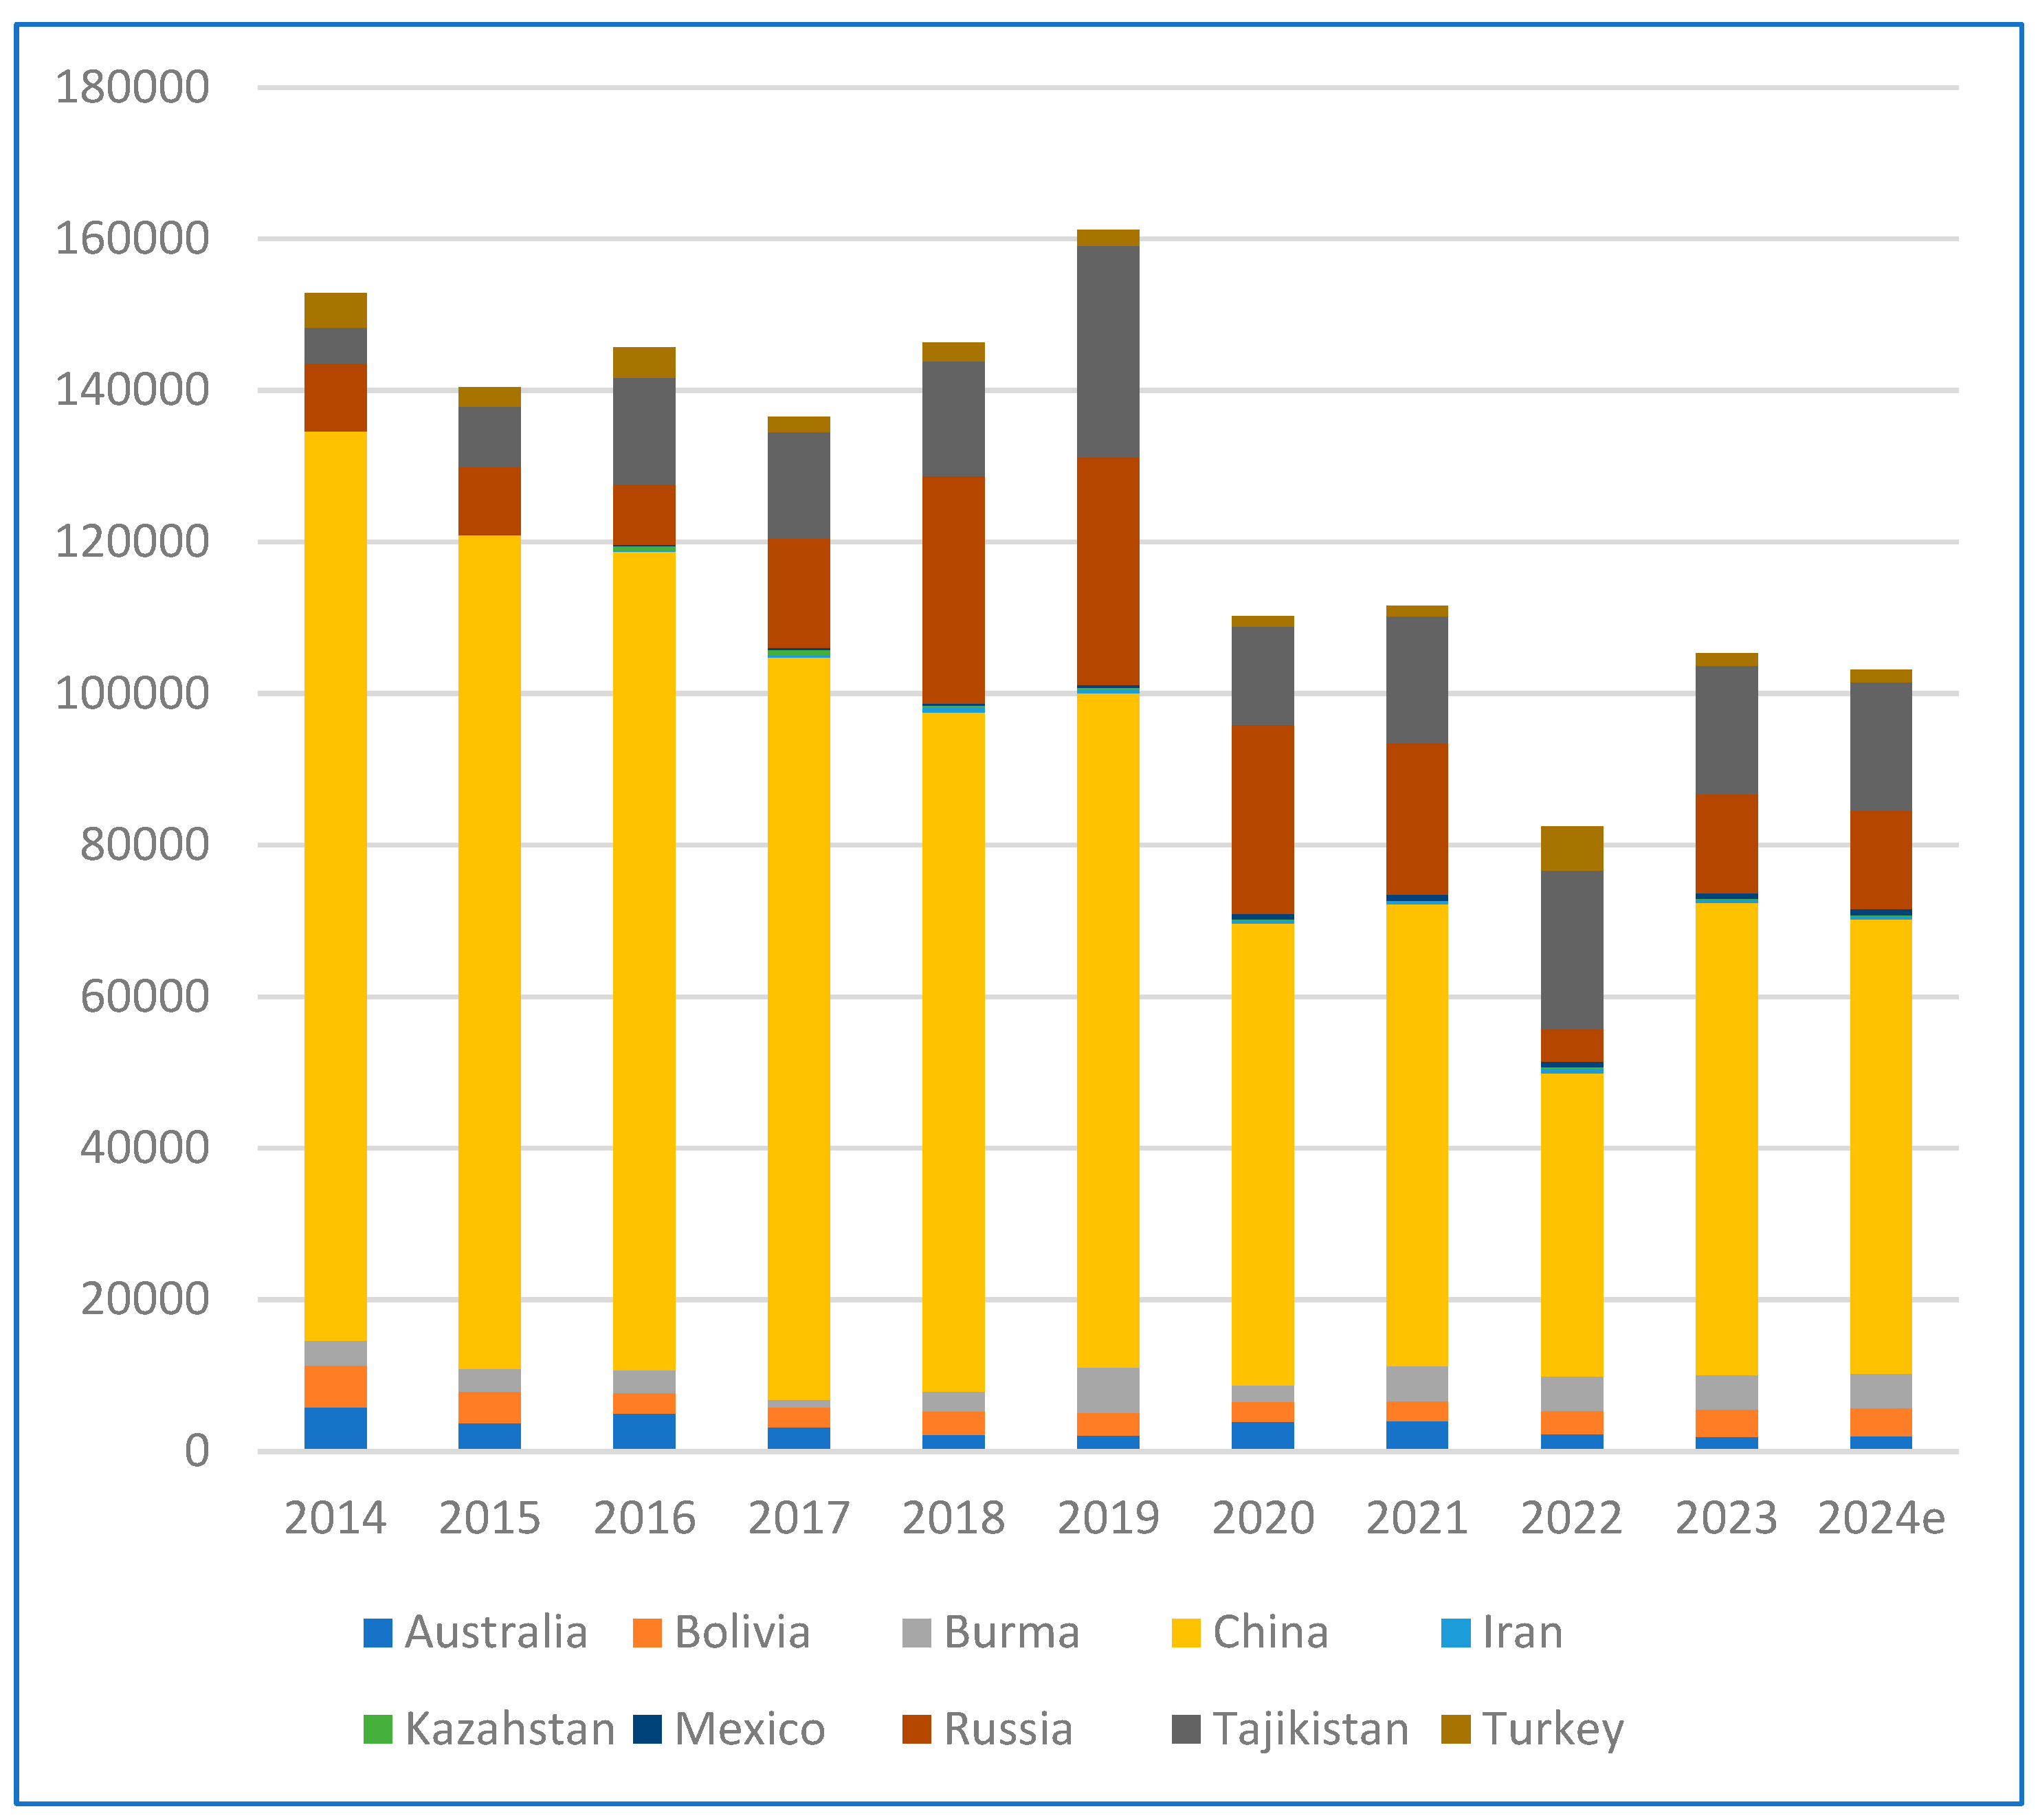Screen dimensions: 2040x1820
Task: Click the Turkey legend color swatch
Action: tap(1455, 1730)
